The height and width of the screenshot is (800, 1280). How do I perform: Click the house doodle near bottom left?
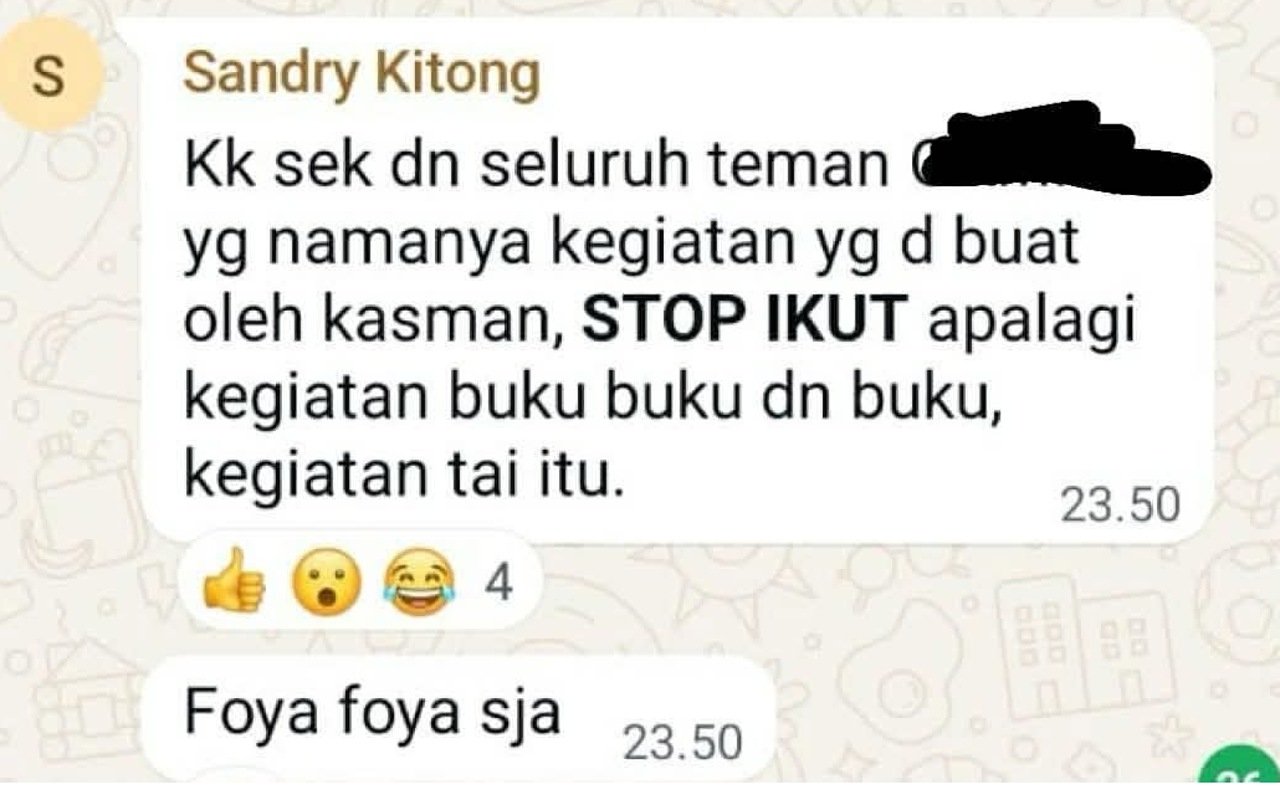78,698
